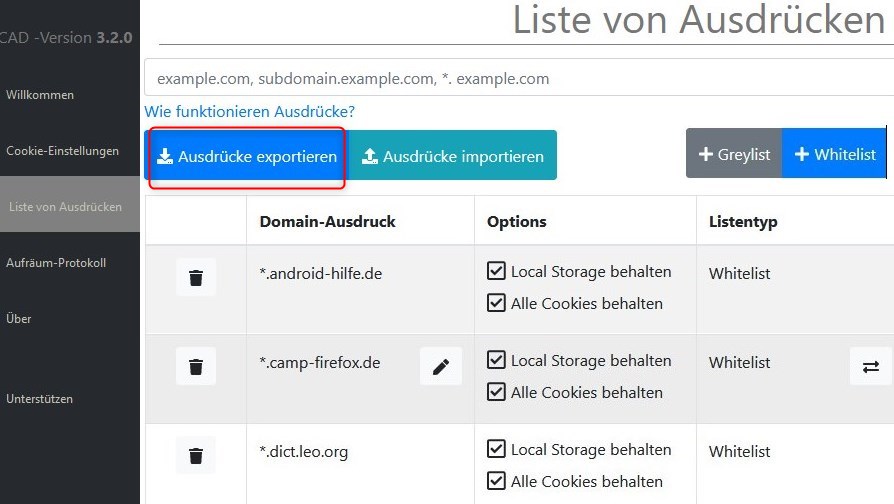Click the plus icon on Greylist button
The height and width of the screenshot is (504, 894).
705,155
